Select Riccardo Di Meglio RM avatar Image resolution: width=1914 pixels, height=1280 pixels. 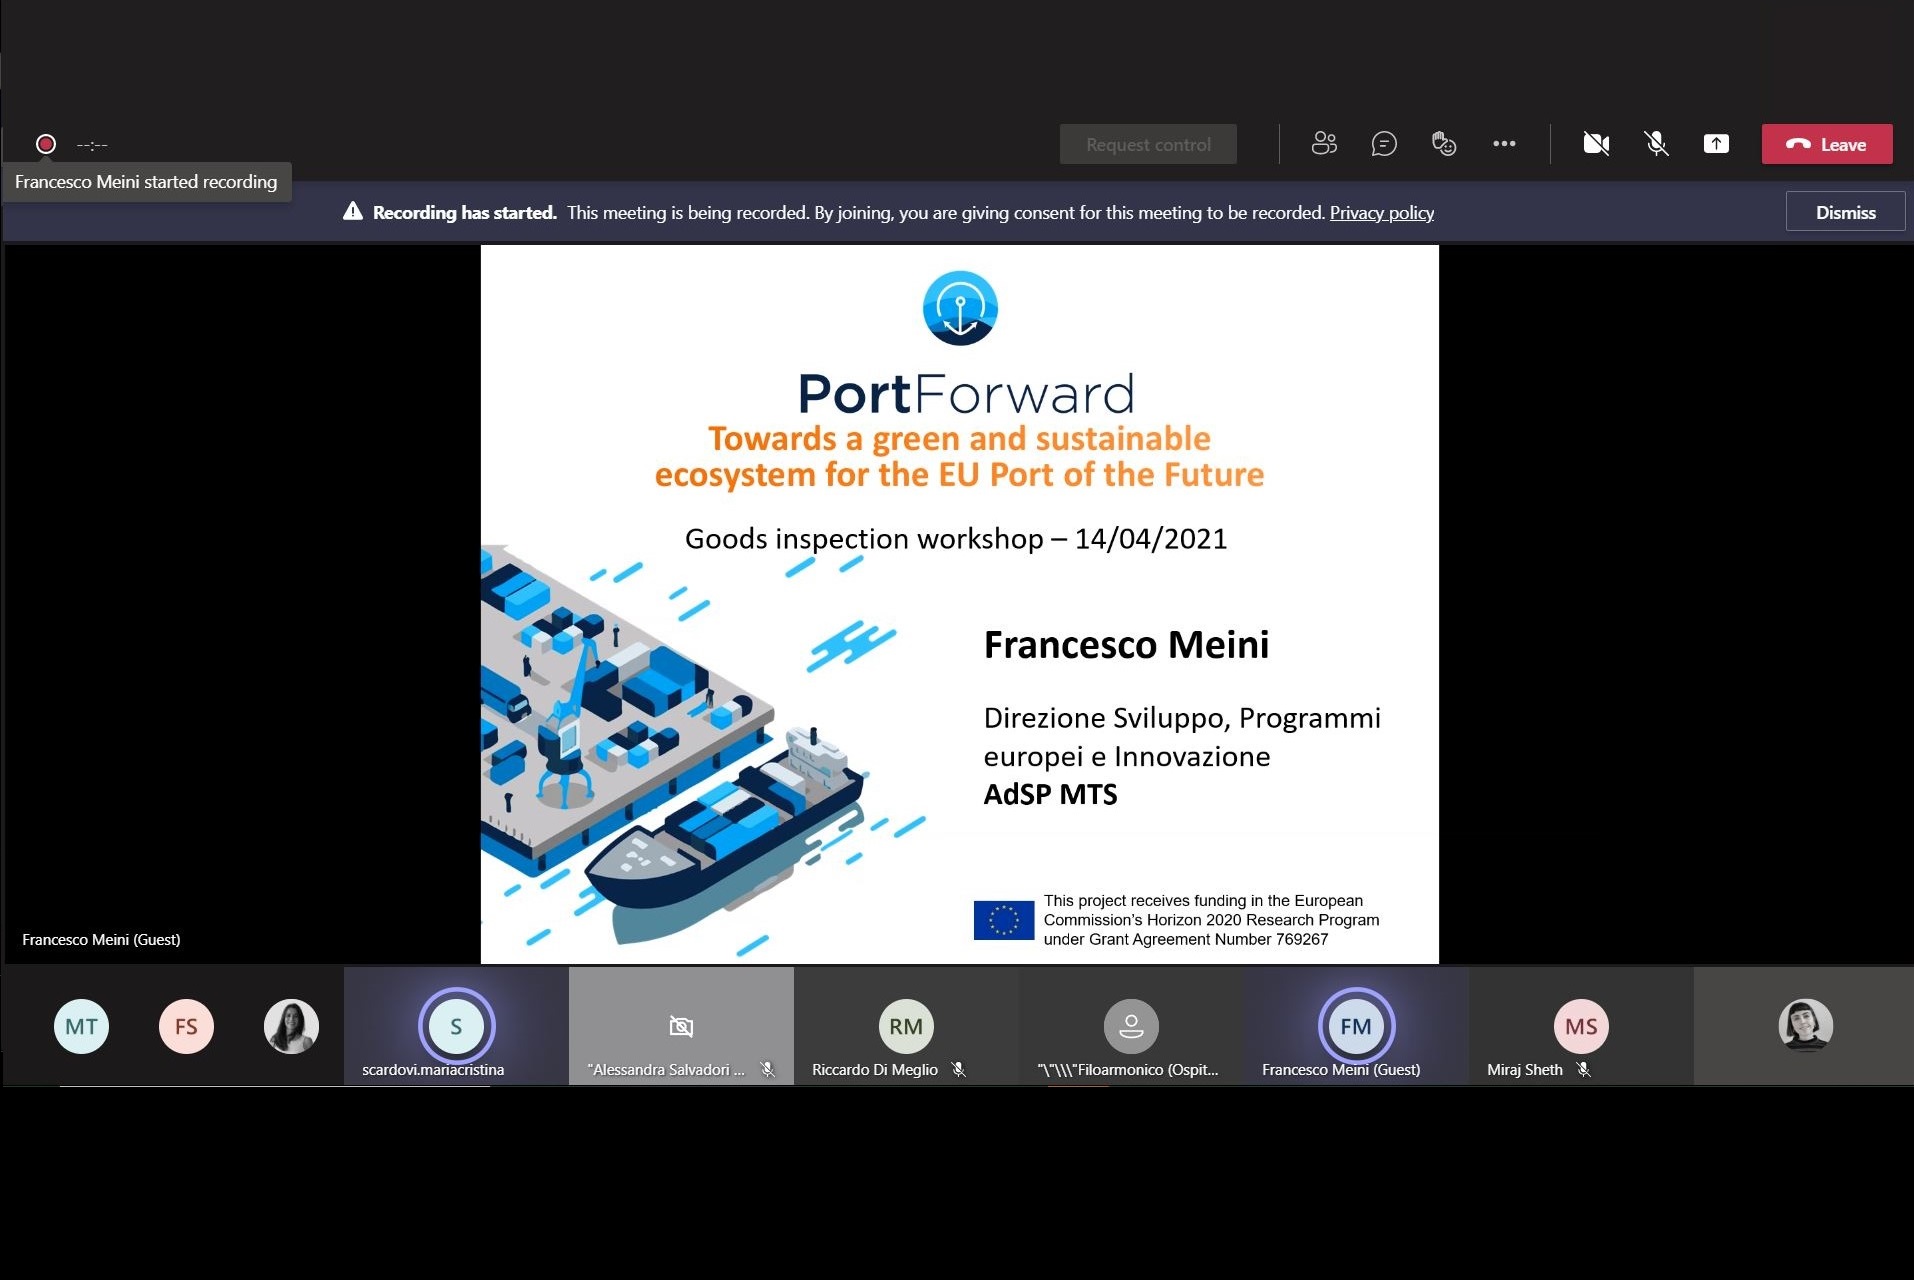click(x=906, y=1026)
